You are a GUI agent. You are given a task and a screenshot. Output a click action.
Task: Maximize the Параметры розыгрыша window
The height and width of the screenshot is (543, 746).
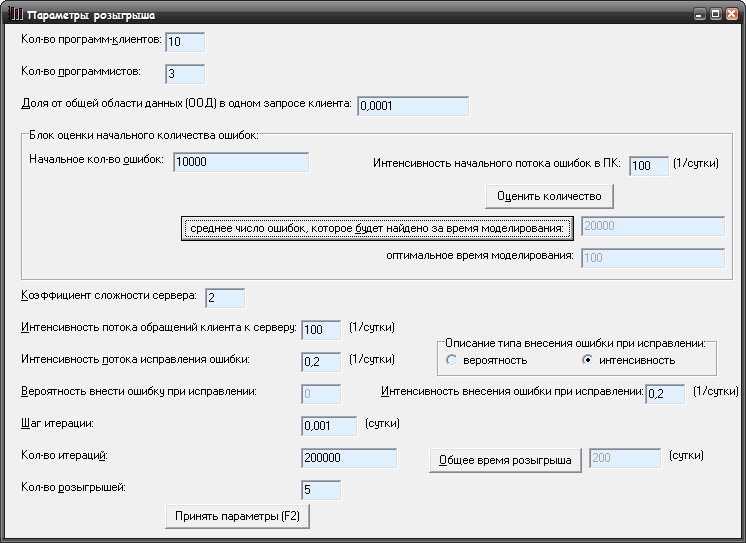pyautogui.click(x=715, y=14)
